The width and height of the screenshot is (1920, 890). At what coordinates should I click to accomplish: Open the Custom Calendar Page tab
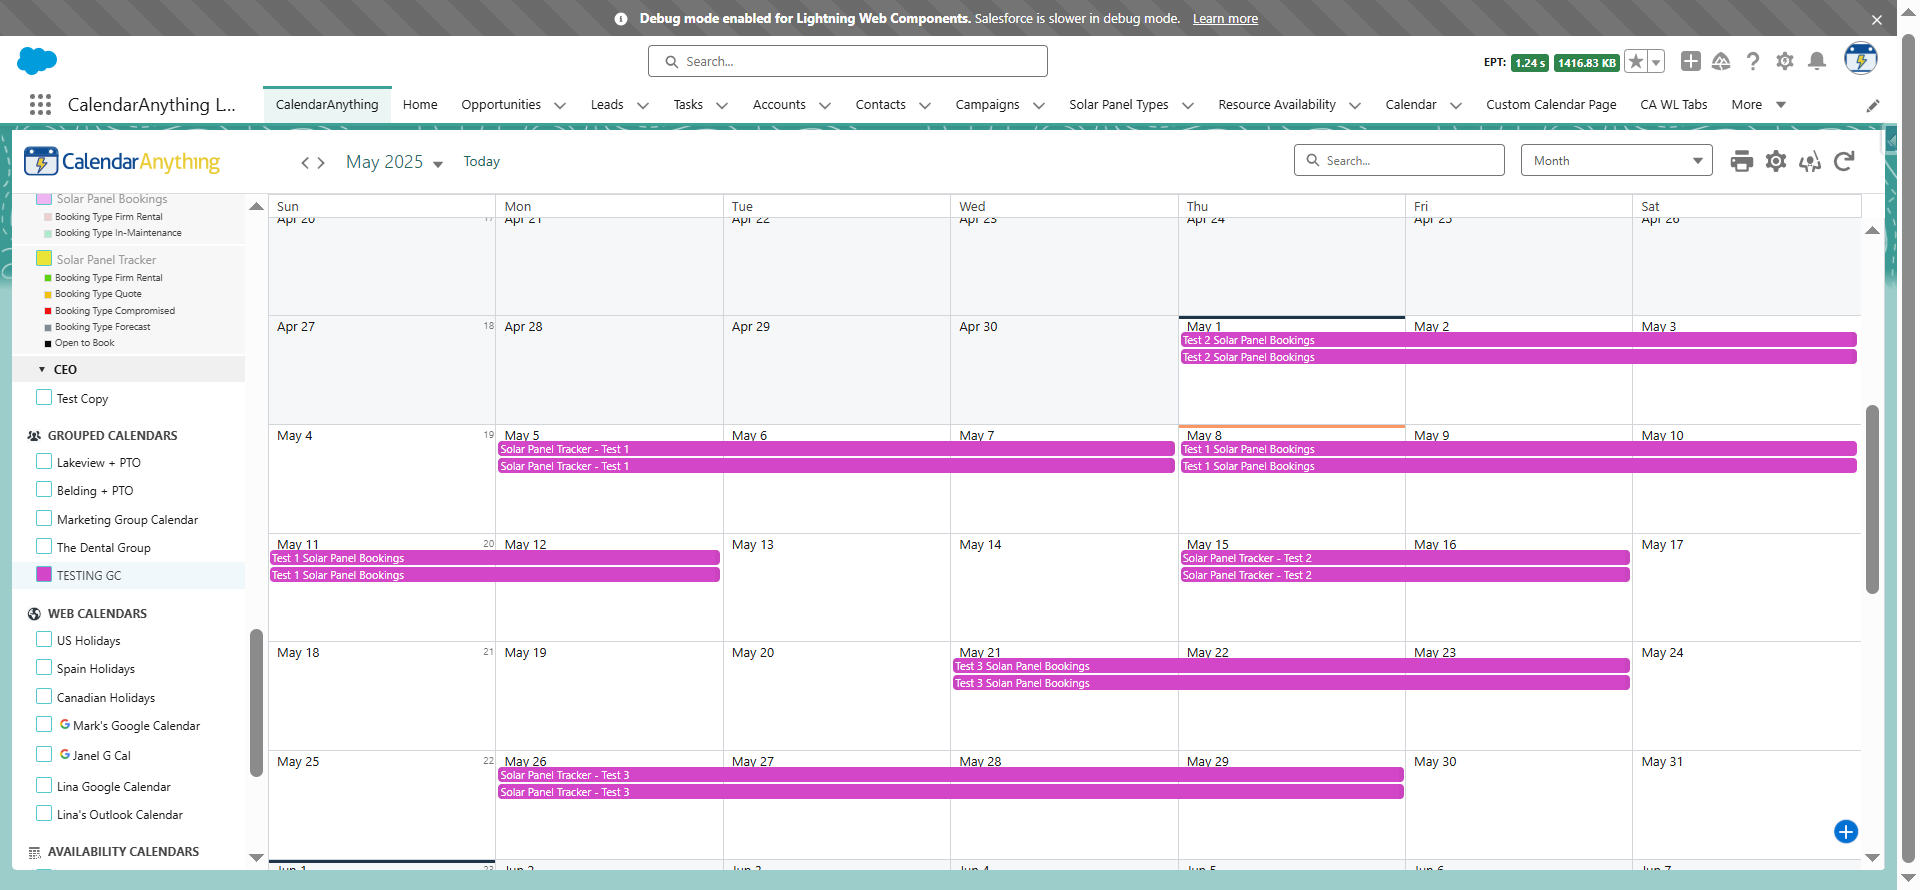coord(1551,105)
